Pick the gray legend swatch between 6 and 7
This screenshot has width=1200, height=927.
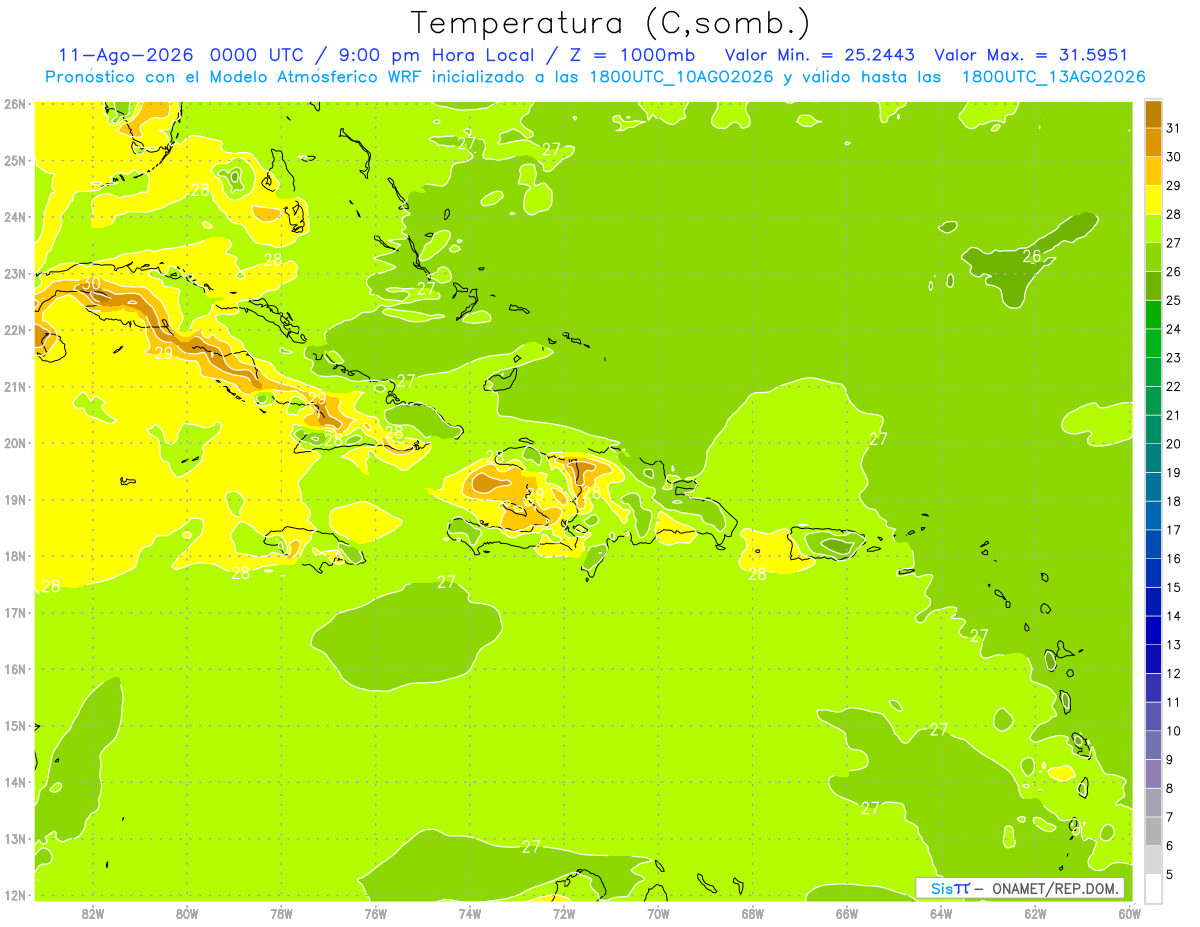pyautogui.click(x=1153, y=831)
